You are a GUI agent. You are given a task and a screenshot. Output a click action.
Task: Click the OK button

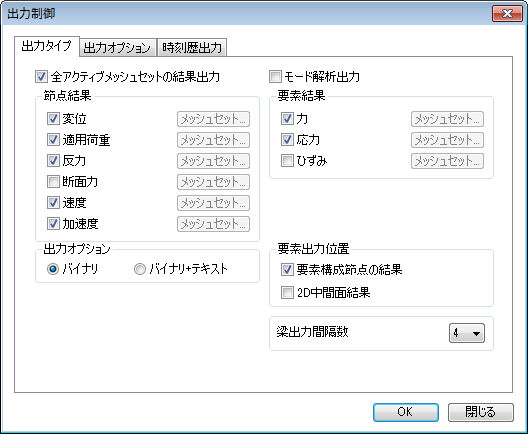406,412
